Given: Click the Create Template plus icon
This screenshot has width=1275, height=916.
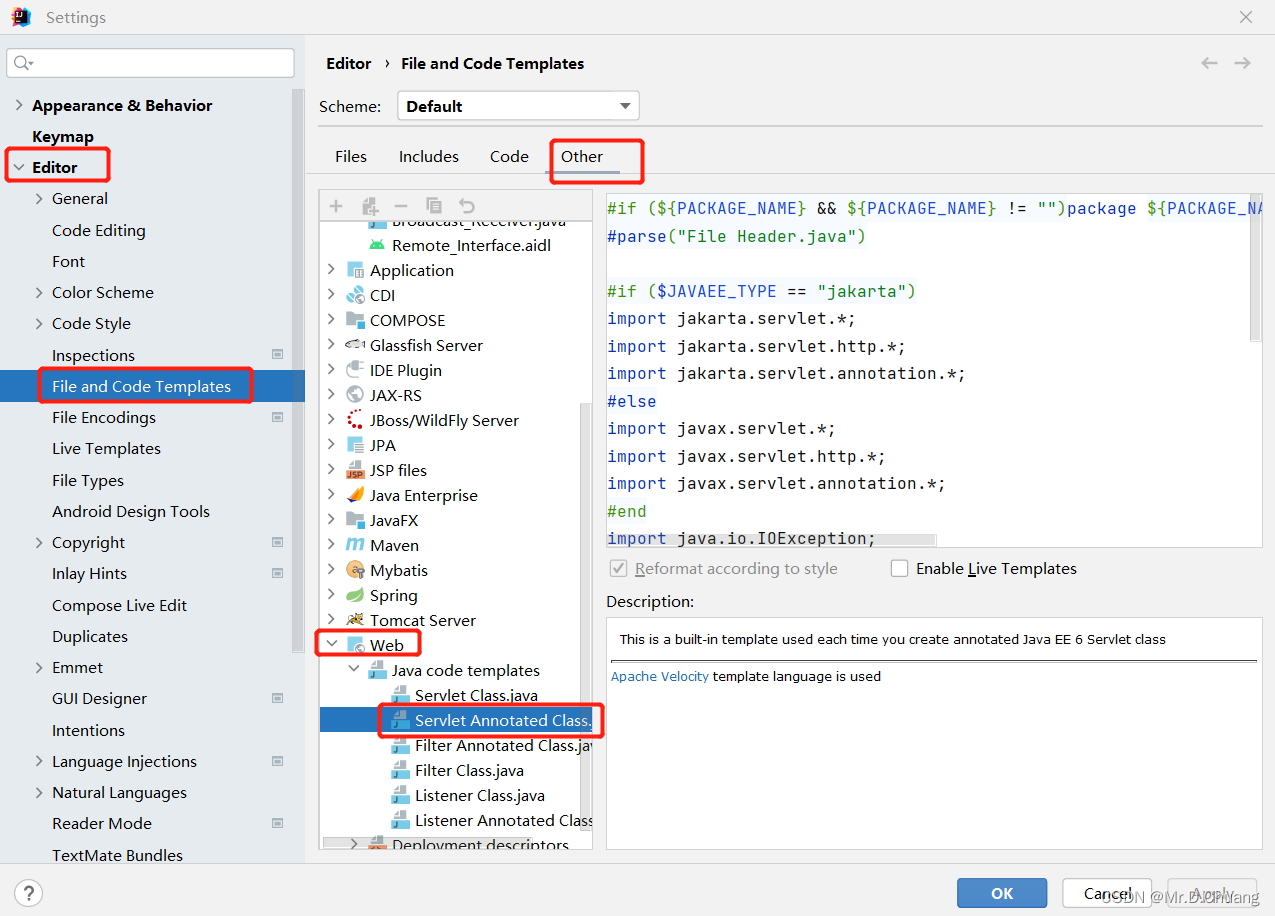Looking at the screenshot, I should point(336,206).
